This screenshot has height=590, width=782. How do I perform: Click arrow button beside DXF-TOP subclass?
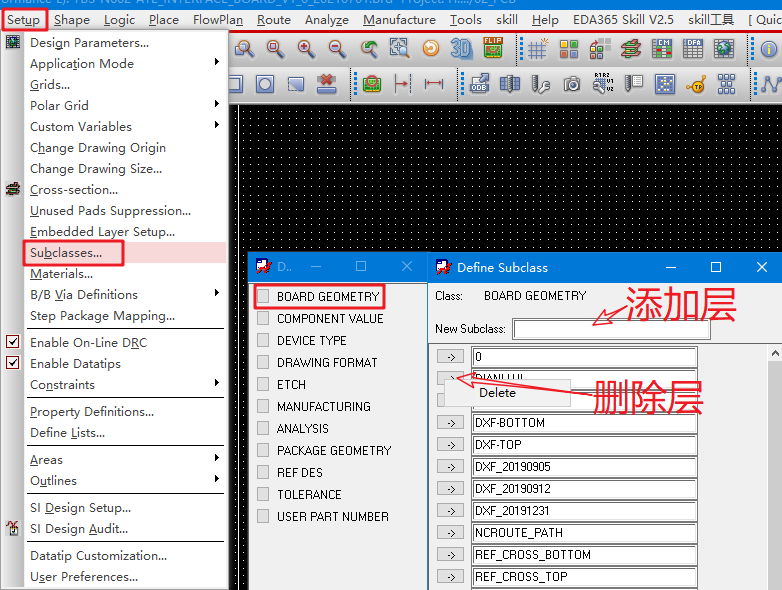[x=450, y=445]
